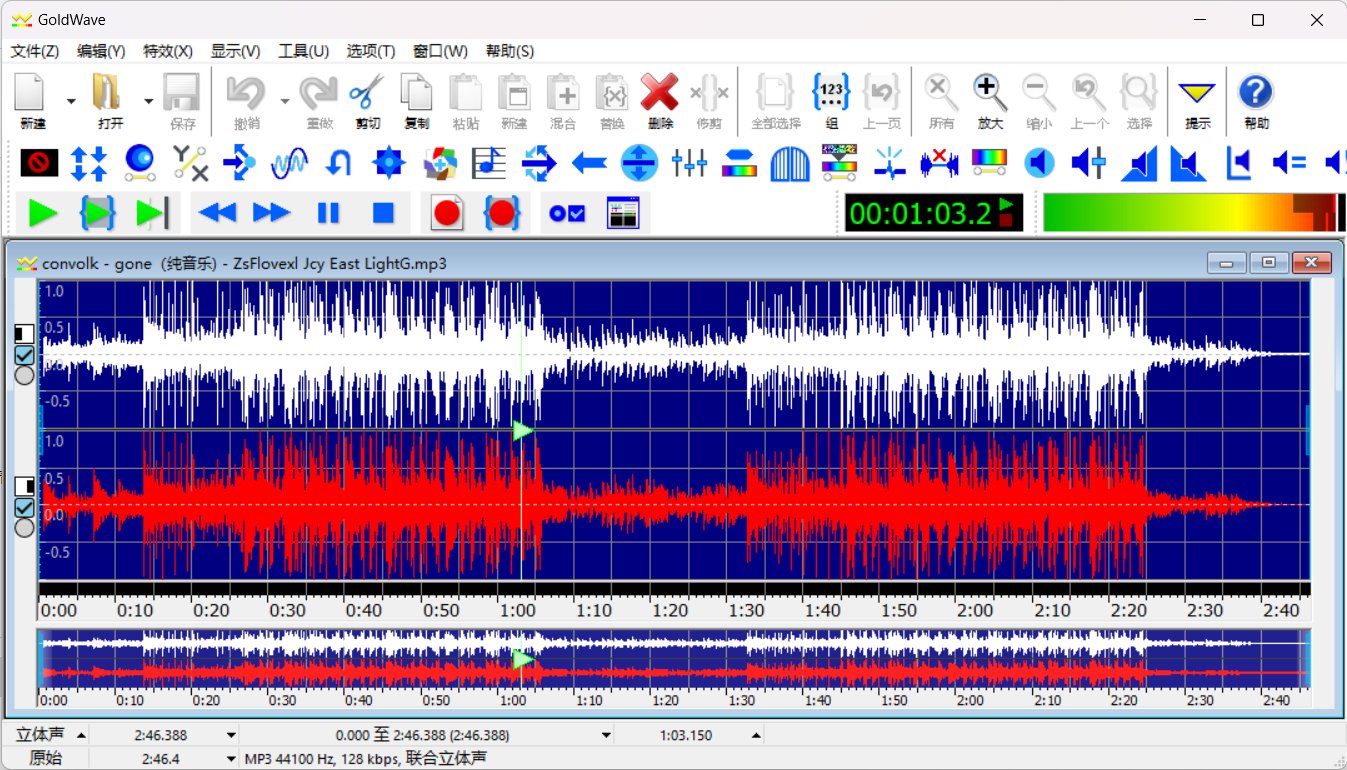Click the Zoom In (放大) magnifier icon
1347x770 pixels.
coord(989,101)
